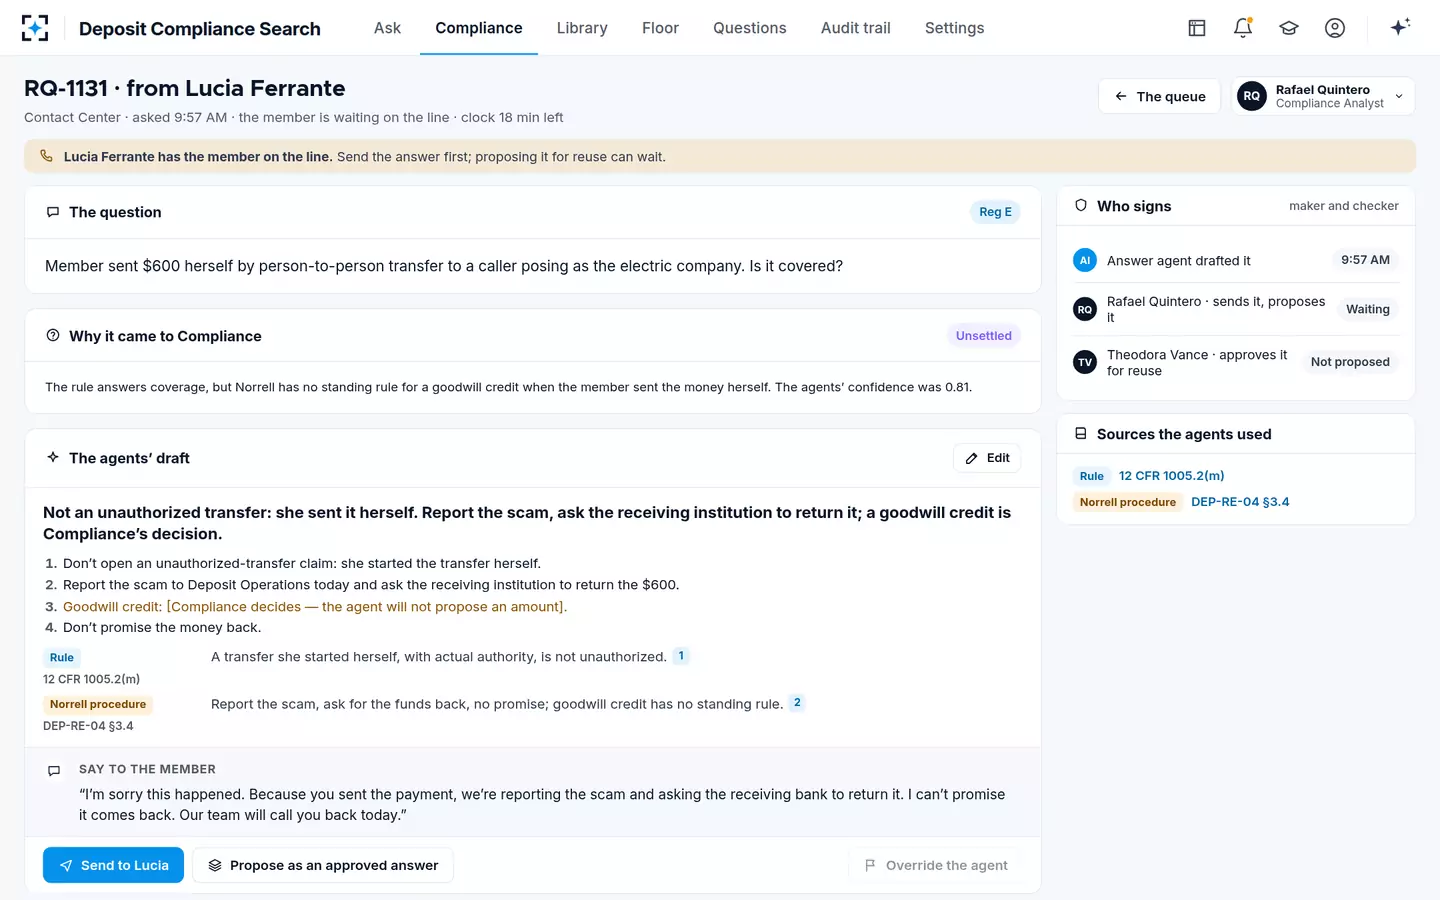Go back to The queue

click(x=1159, y=96)
